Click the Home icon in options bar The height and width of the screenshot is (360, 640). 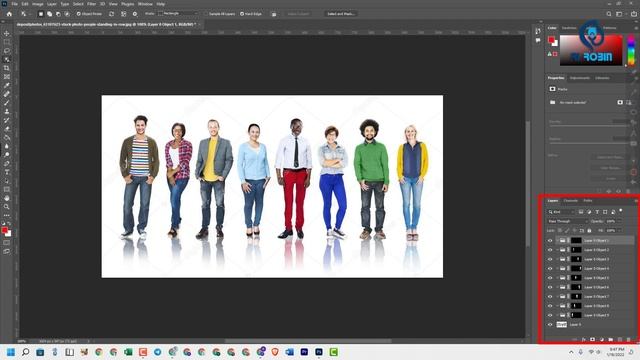tap(9, 14)
